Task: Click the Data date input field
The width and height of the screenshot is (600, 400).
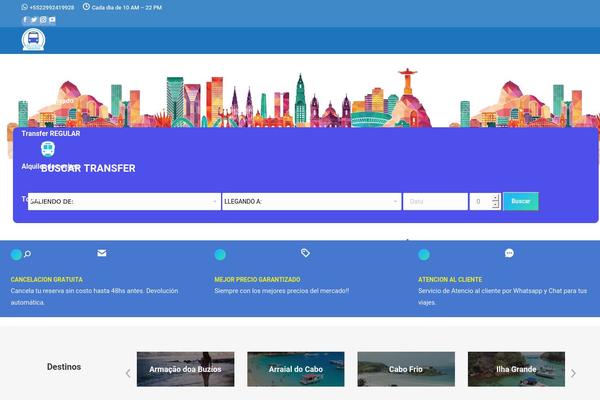Action: coord(435,201)
